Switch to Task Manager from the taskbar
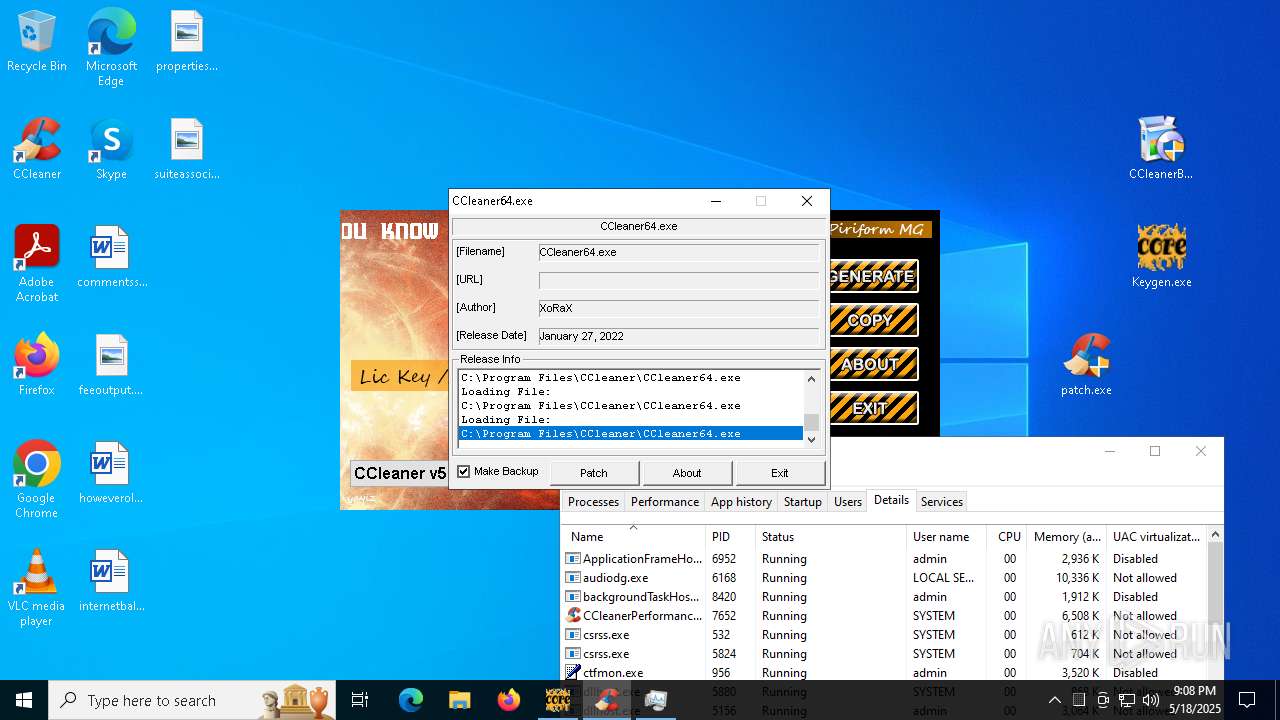Viewport: 1280px width, 720px height. coord(656,700)
